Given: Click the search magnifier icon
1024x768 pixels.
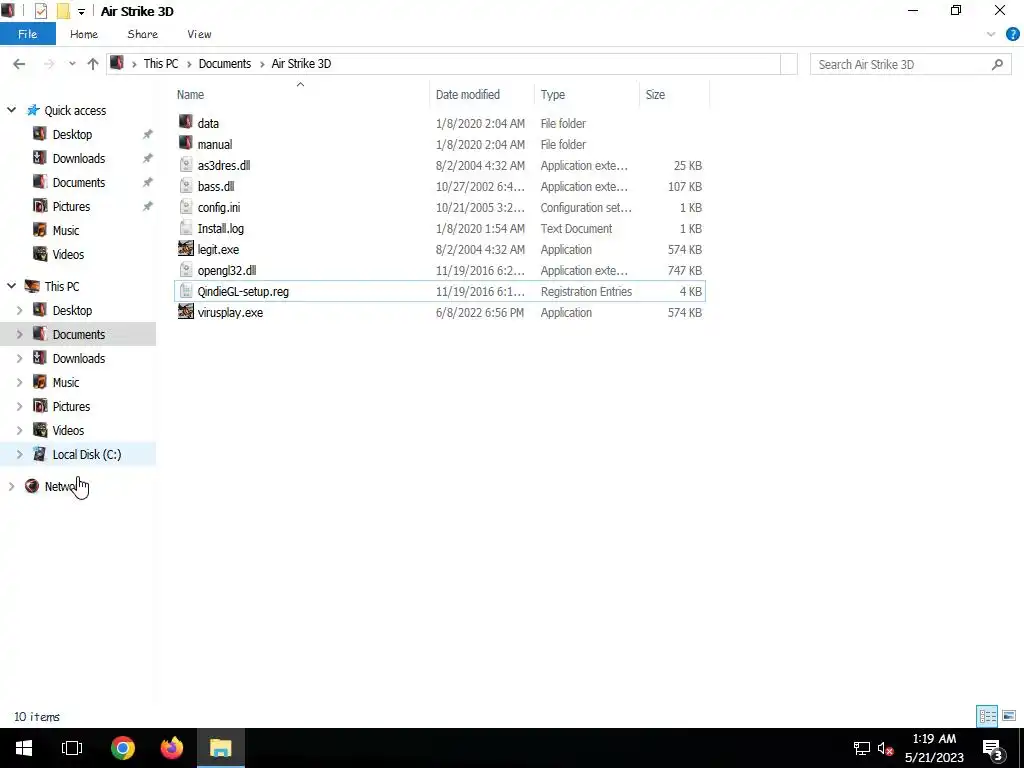Looking at the screenshot, I should tap(997, 64).
